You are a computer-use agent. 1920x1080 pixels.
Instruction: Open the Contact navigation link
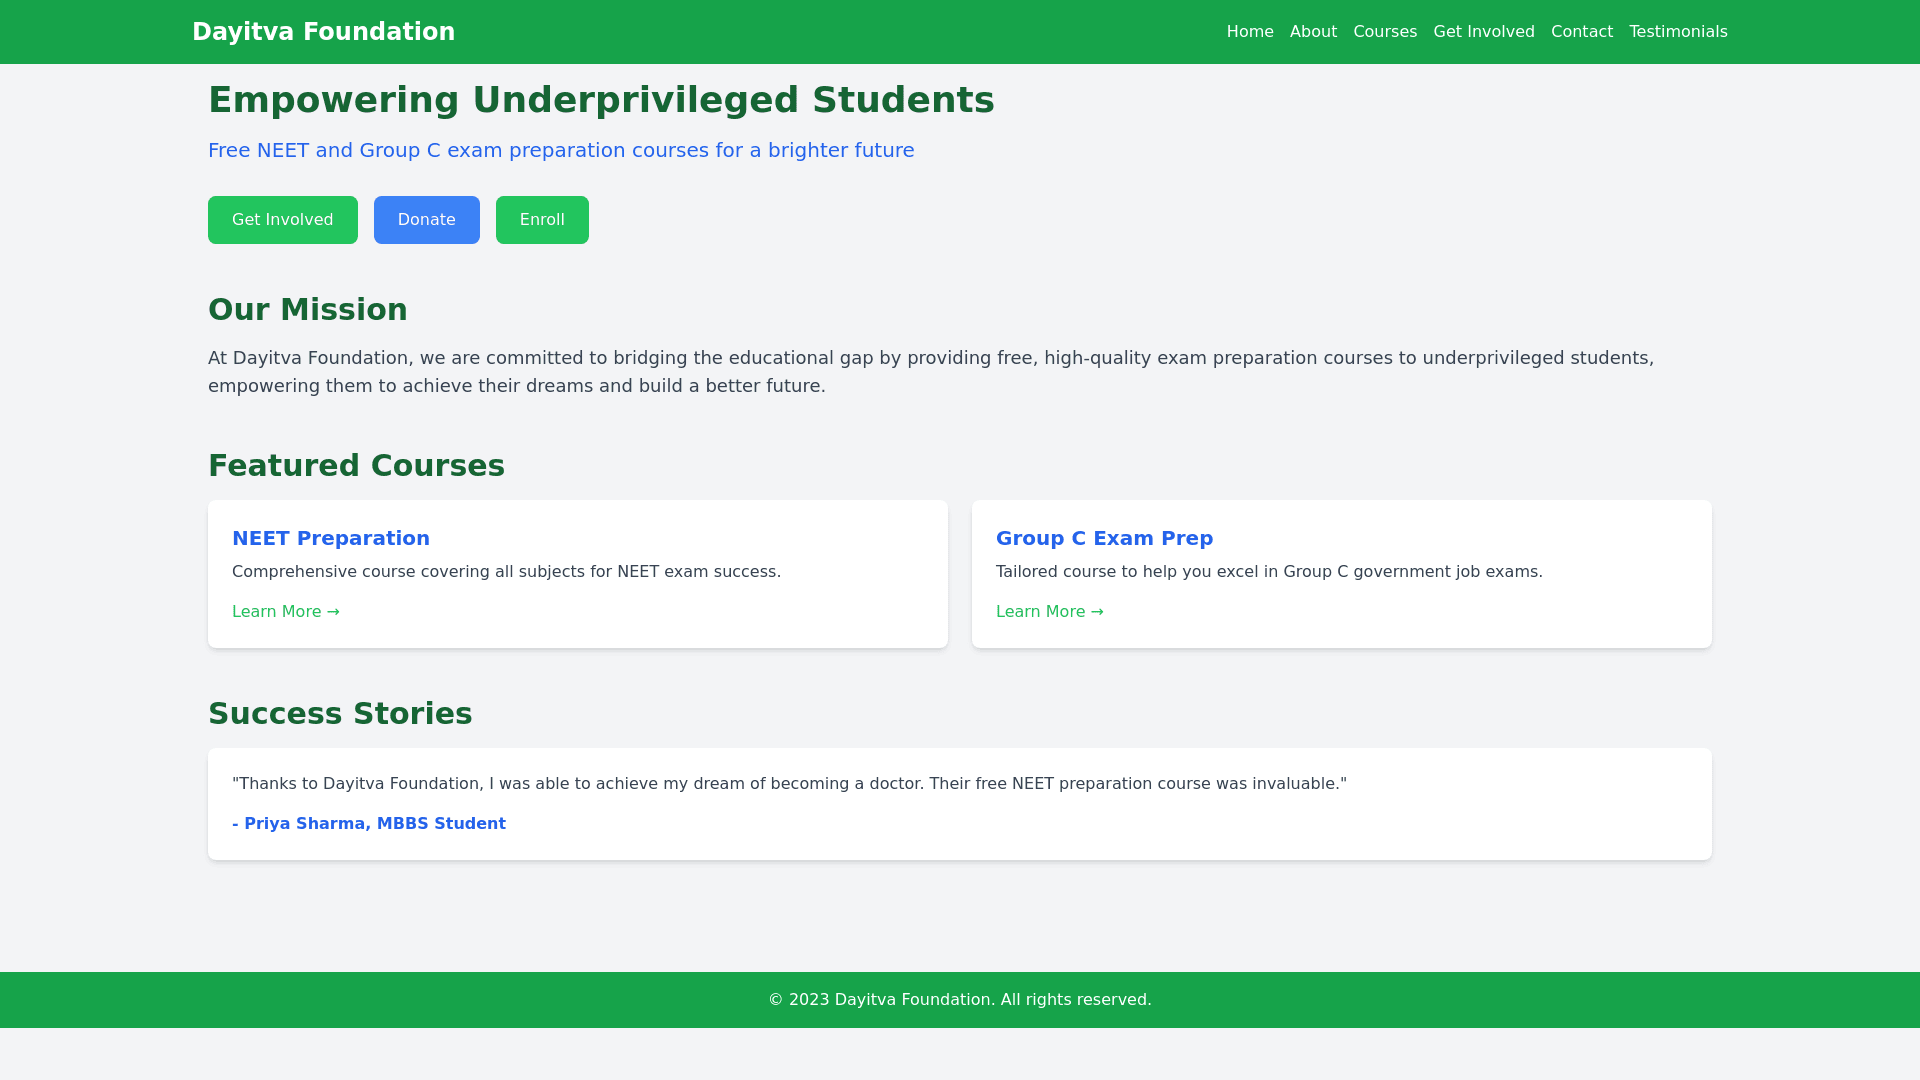pyautogui.click(x=1581, y=32)
